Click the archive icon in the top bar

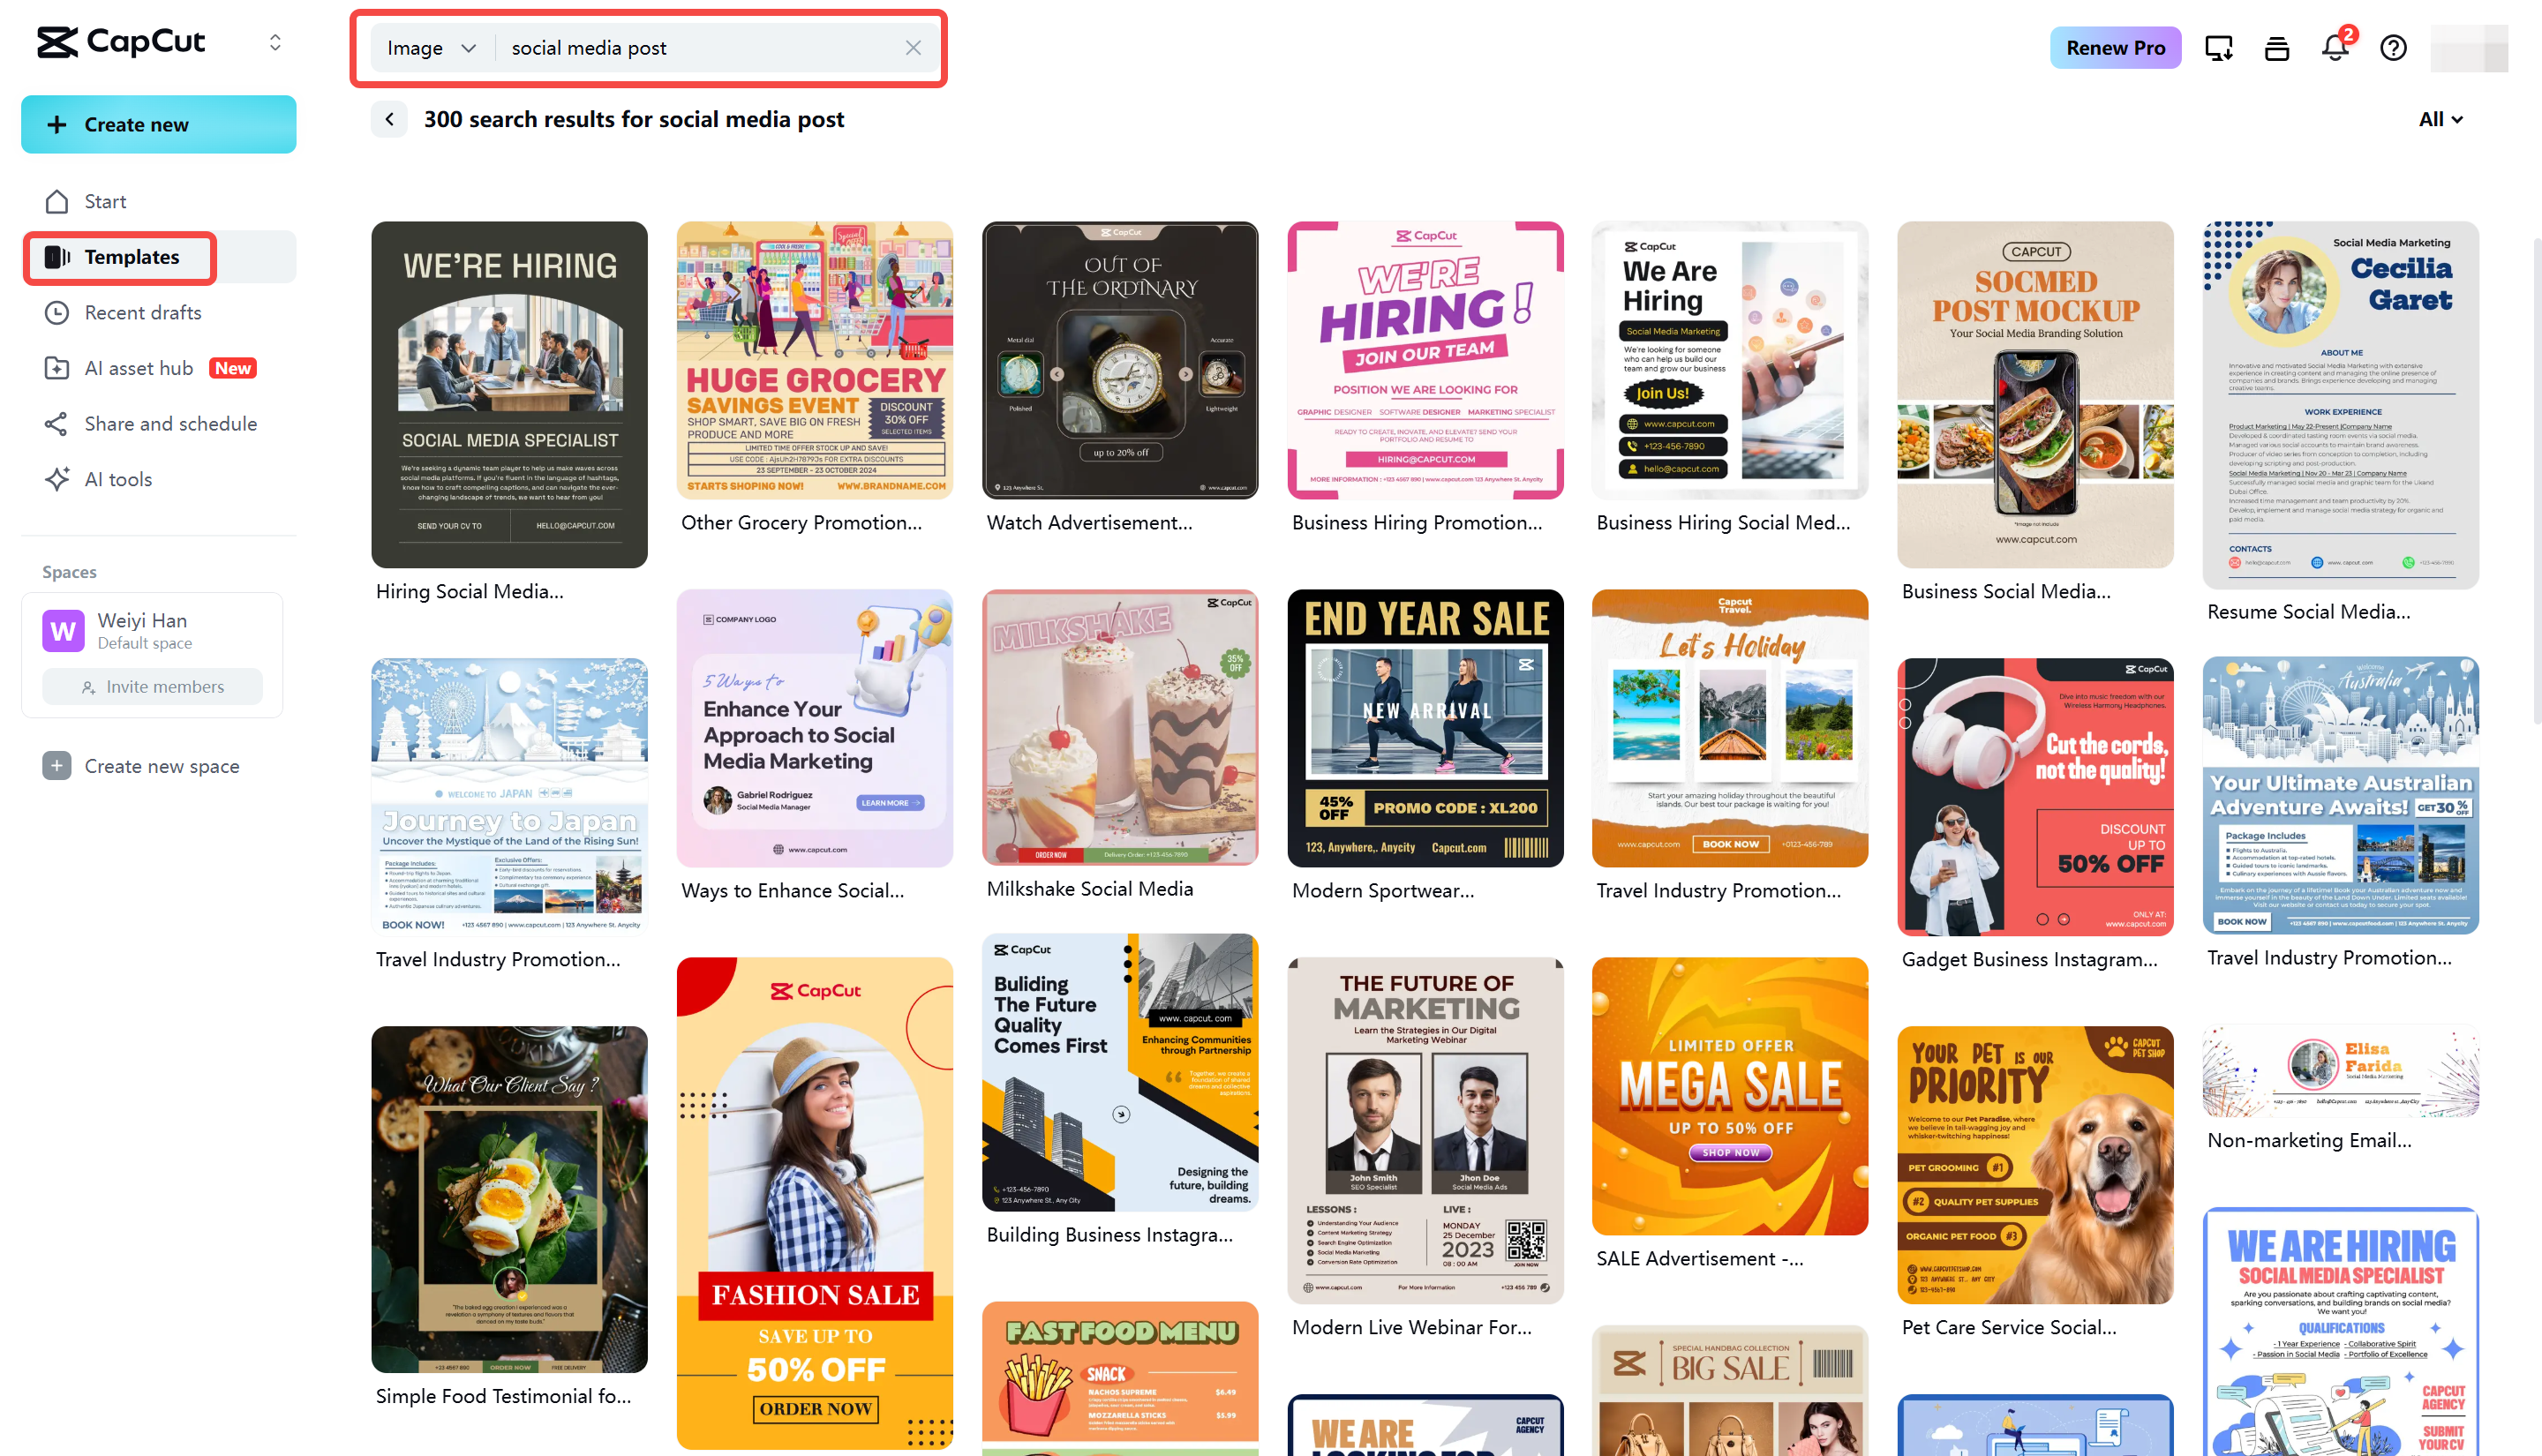pyautogui.click(x=2277, y=47)
